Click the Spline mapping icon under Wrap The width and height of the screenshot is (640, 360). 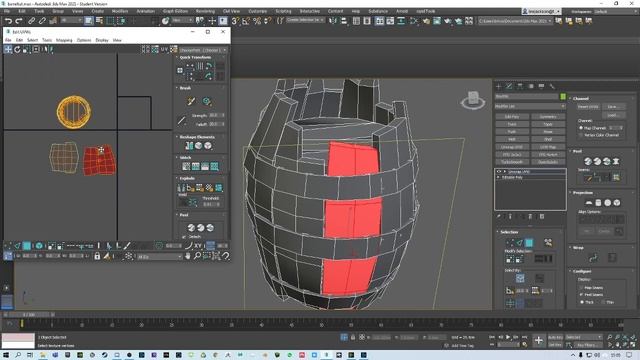(593, 258)
